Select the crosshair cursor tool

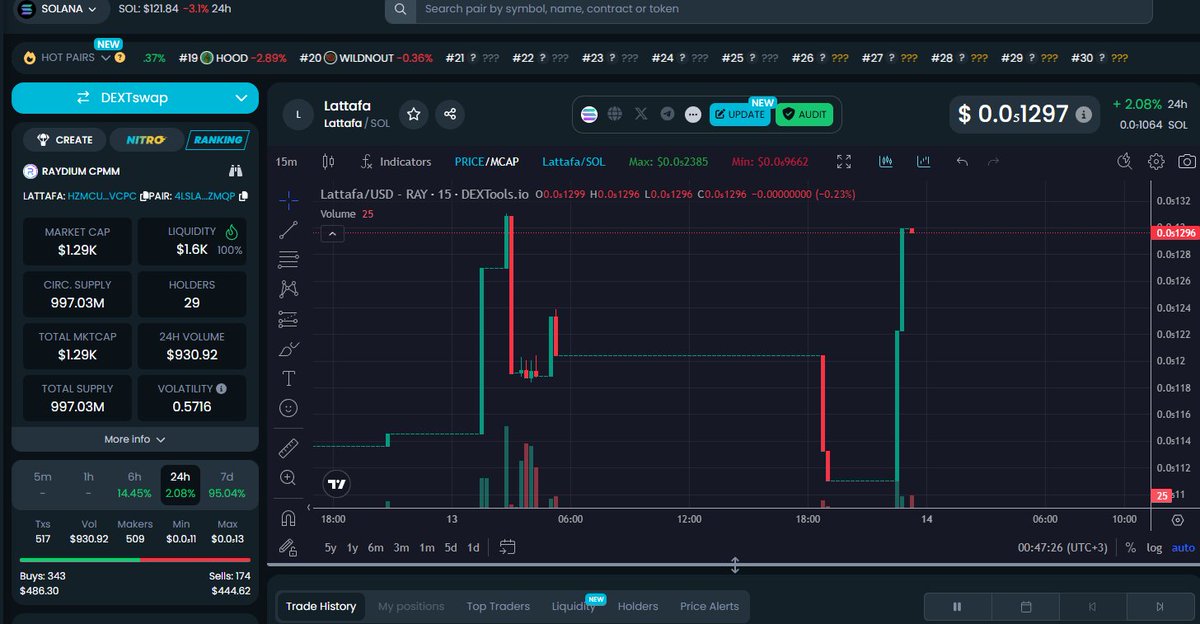[288, 199]
